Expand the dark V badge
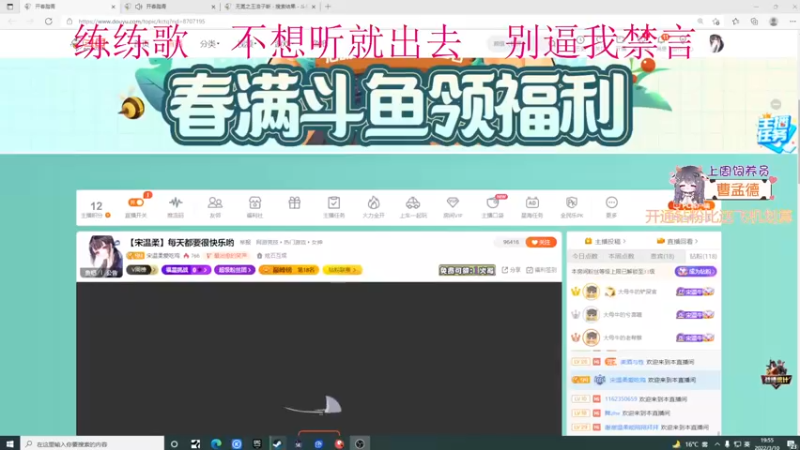Screen dimensions: 800x450 [x=141, y=270]
